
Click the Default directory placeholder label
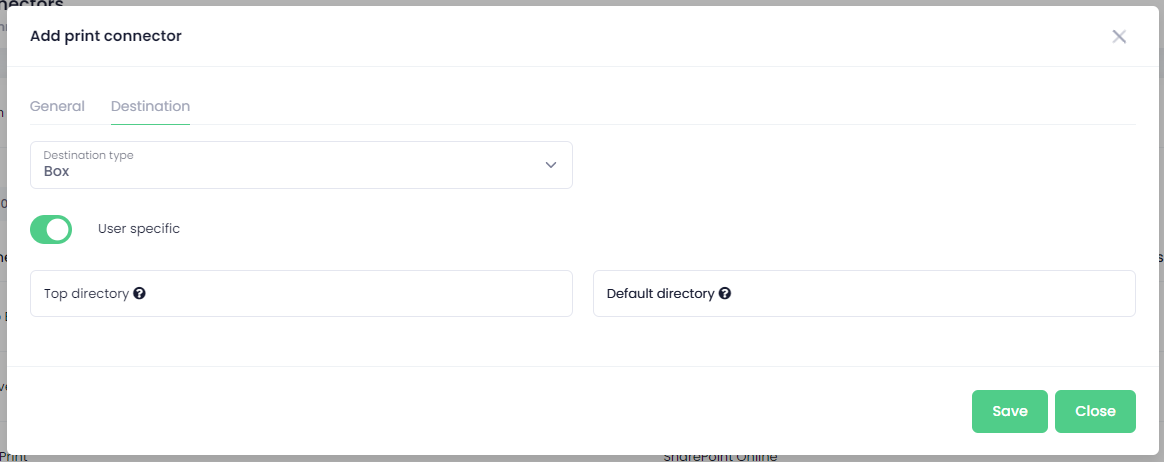pyautogui.click(x=660, y=293)
